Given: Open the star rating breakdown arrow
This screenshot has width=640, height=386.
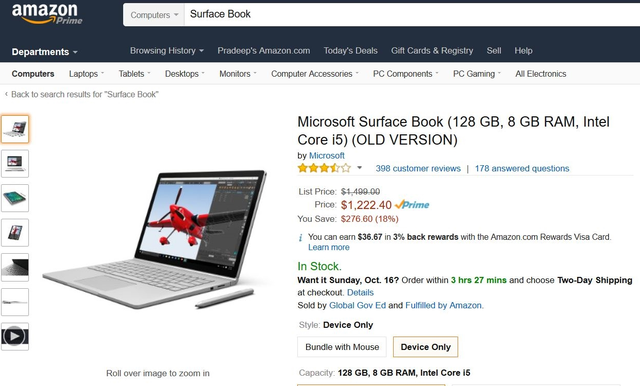Looking at the screenshot, I should 360,168.
